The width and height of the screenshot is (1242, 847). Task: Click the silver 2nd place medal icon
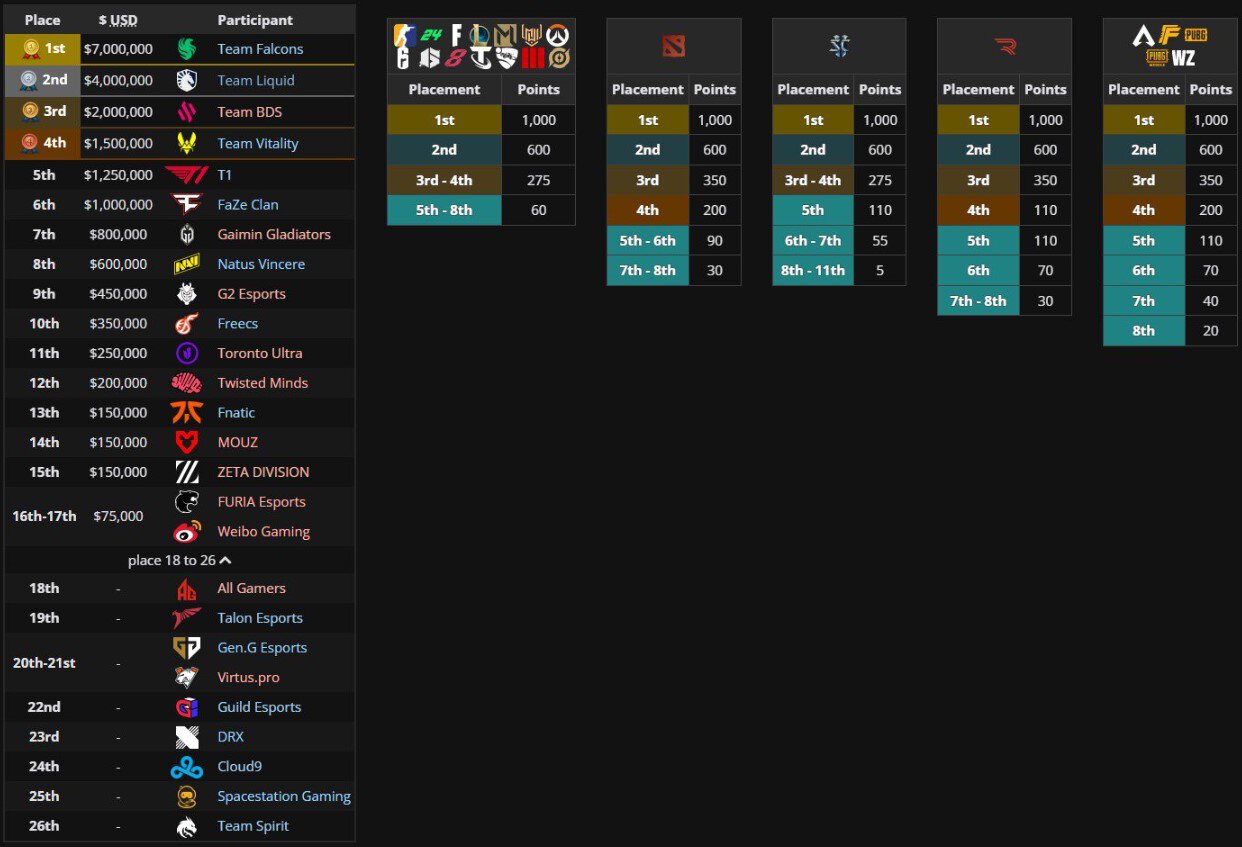pos(29,80)
